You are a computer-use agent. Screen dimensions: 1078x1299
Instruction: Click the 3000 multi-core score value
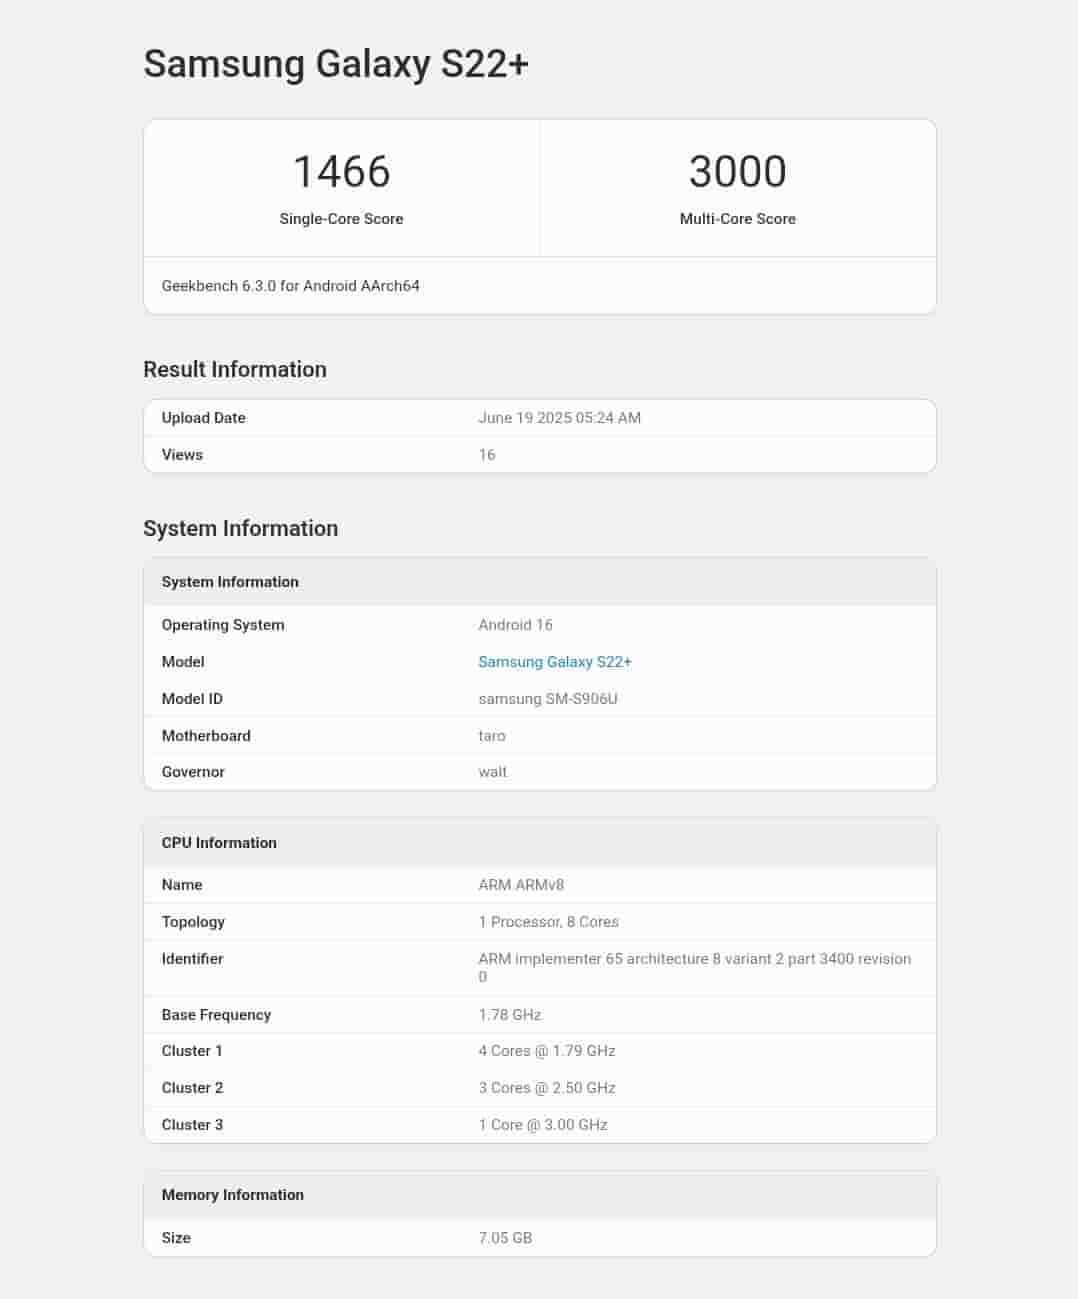coord(737,172)
